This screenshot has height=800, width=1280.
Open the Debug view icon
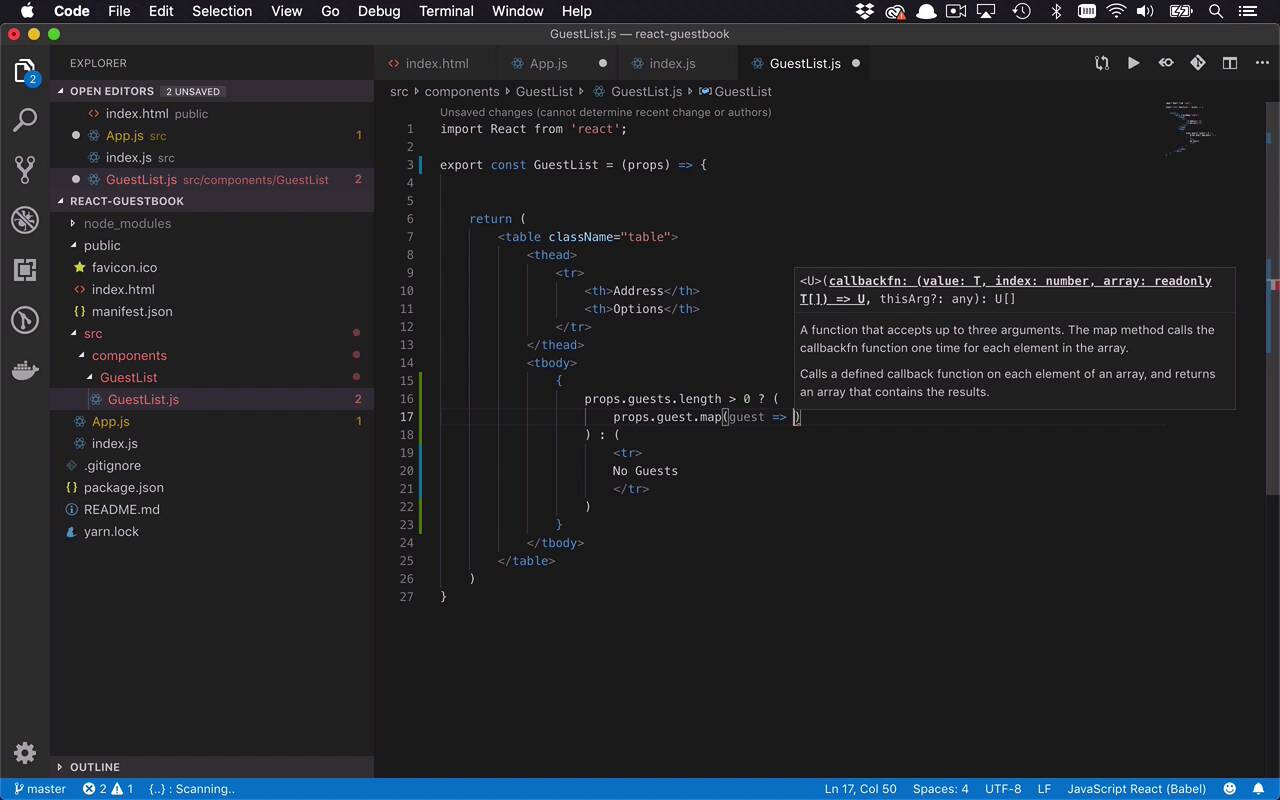(25, 220)
